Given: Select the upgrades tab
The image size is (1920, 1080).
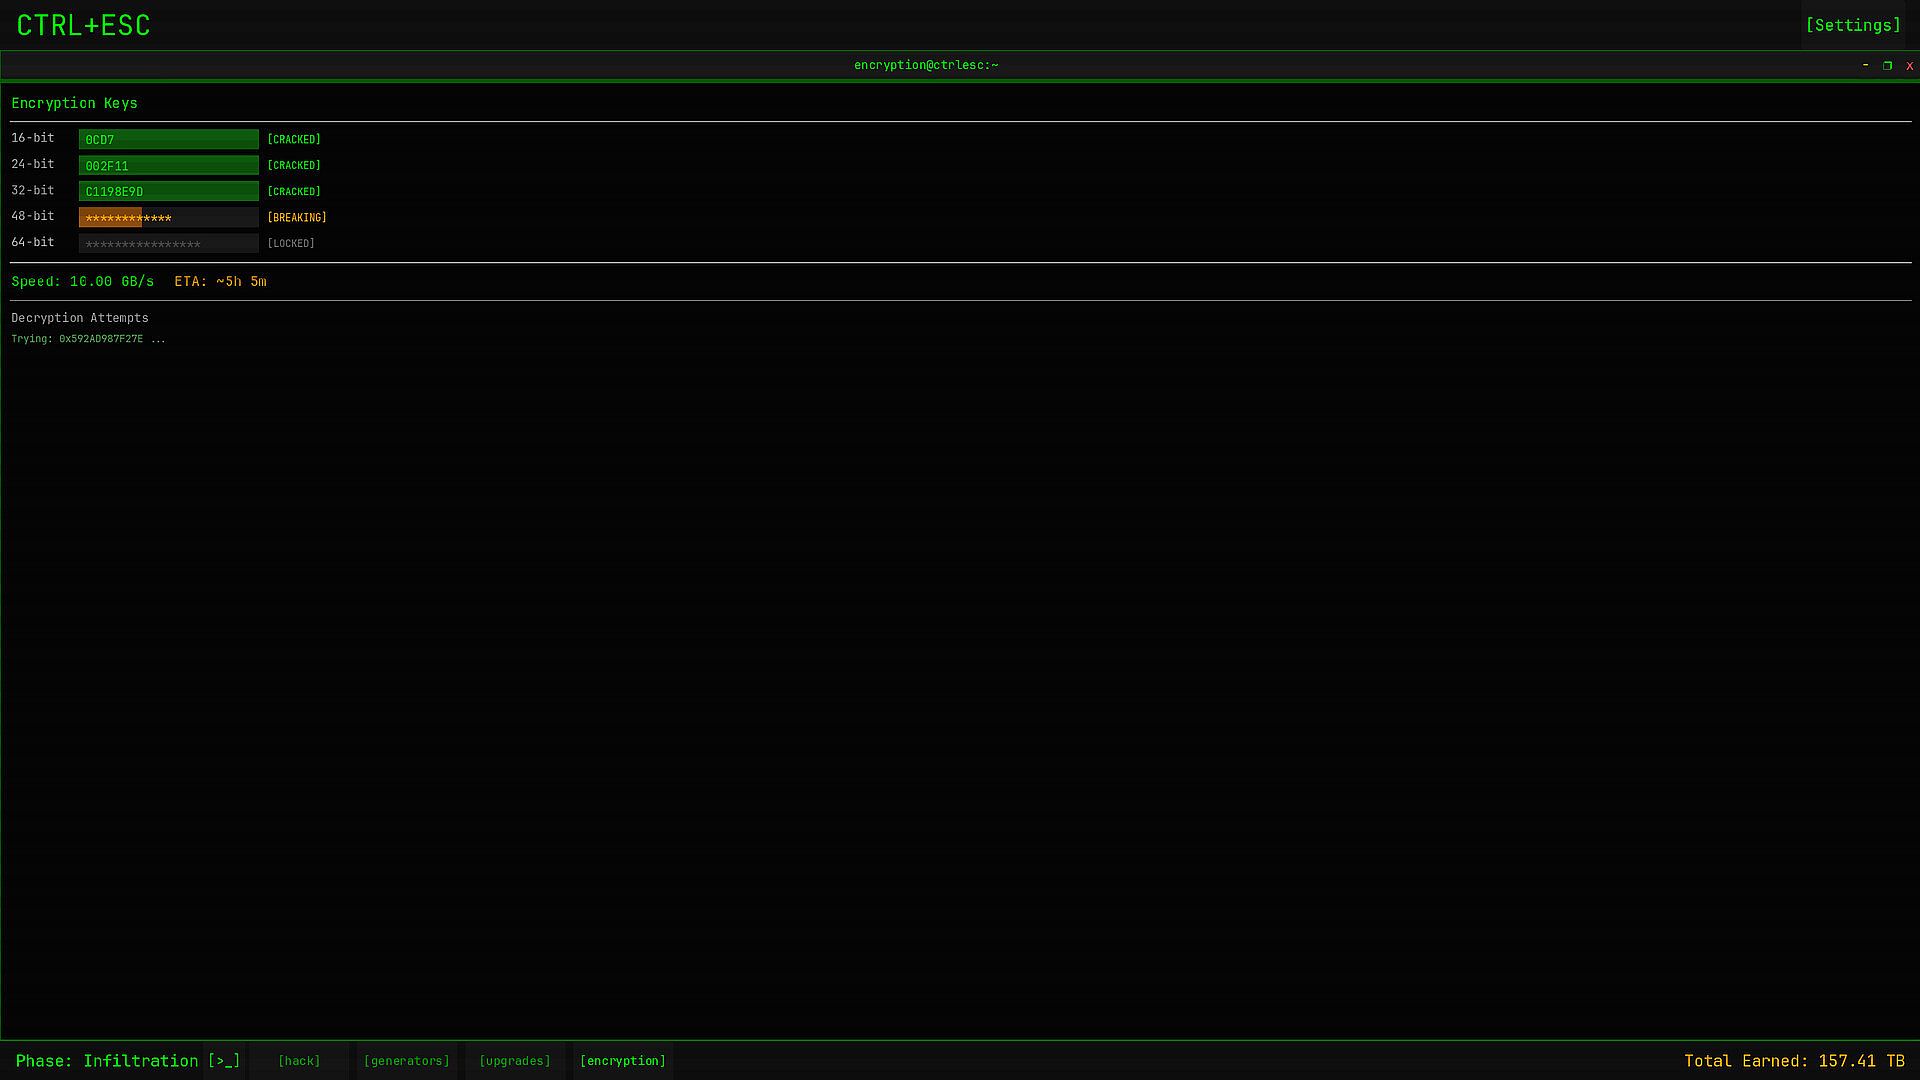Looking at the screenshot, I should click(514, 1061).
